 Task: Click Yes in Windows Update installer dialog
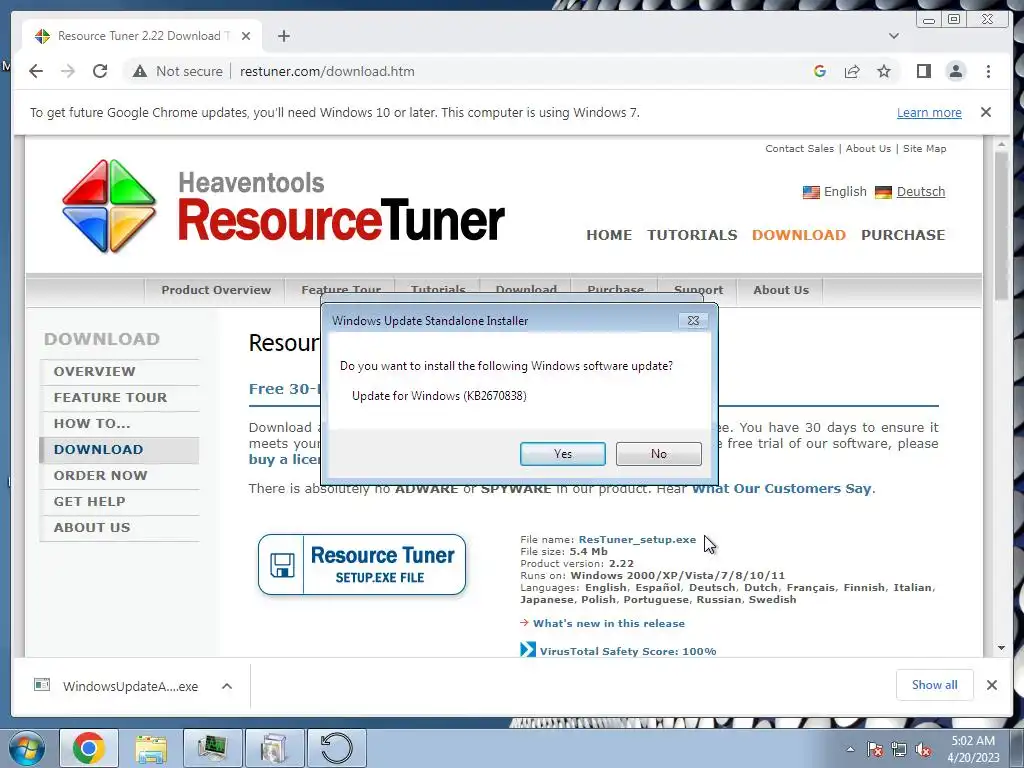[x=562, y=454]
